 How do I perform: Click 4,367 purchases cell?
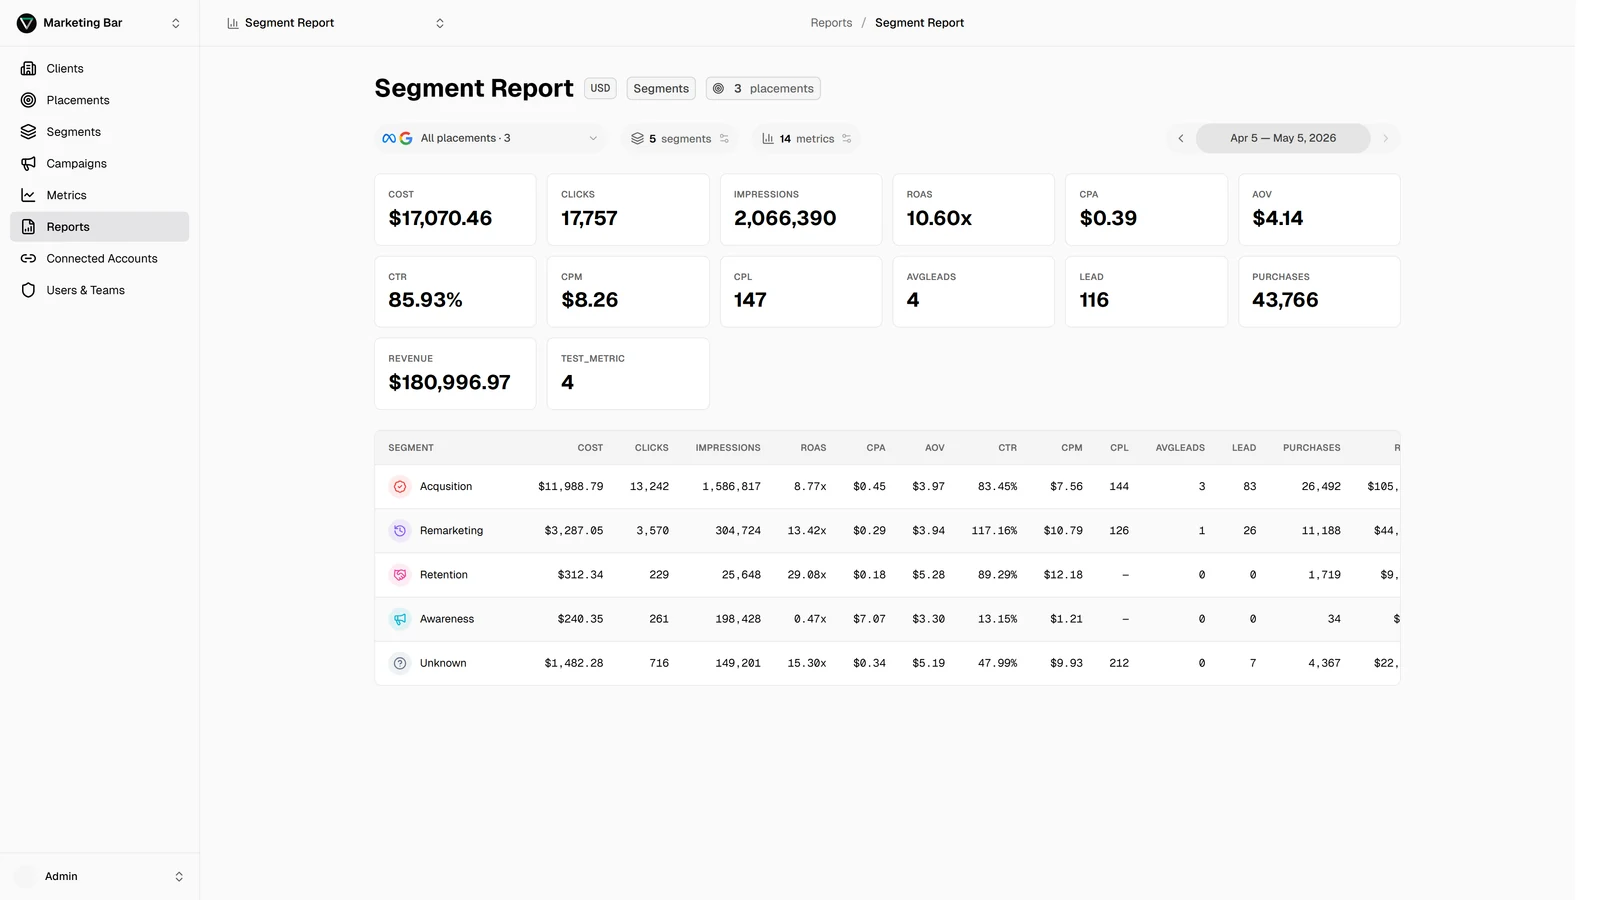pos(1324,663)
